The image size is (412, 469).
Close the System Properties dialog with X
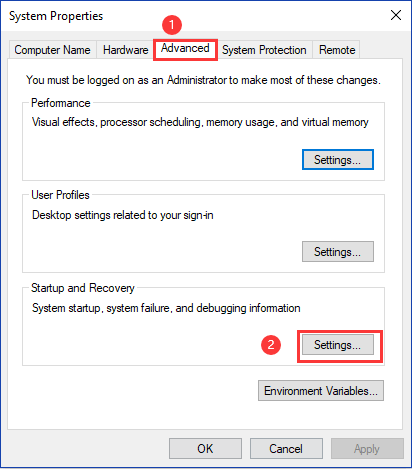(396, 15)
